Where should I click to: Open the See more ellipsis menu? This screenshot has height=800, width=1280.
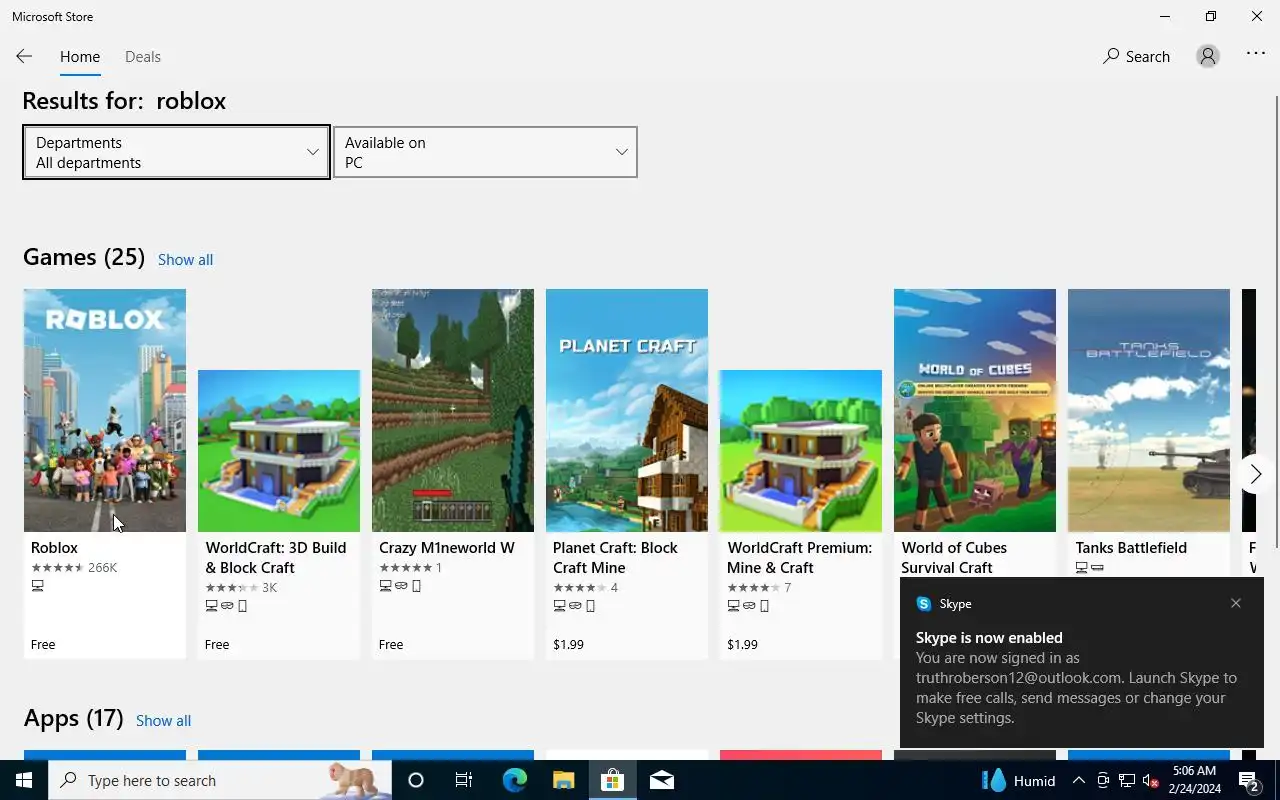tap(1256, 54)
